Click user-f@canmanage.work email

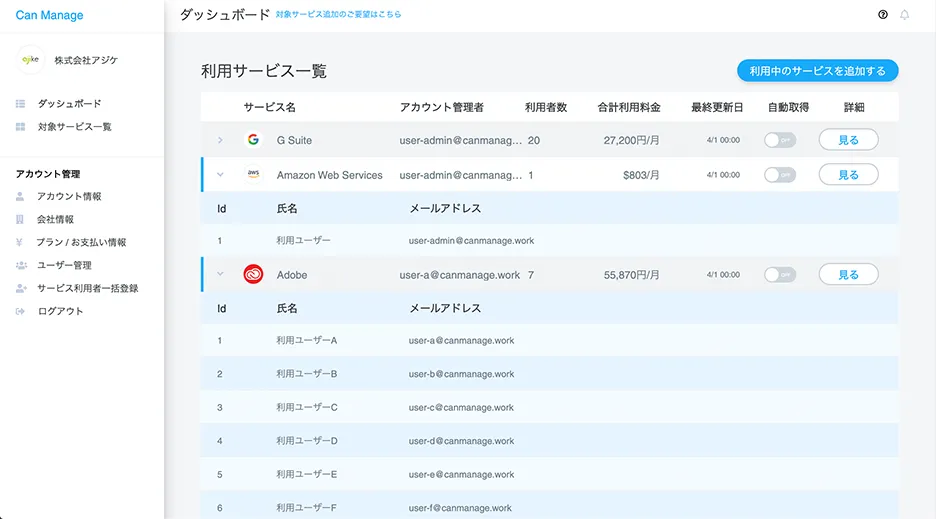(x=460, y=508)
